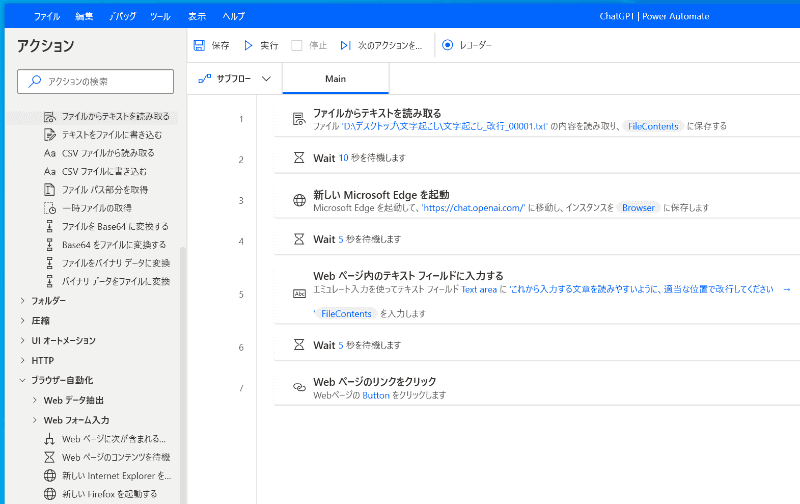Select the 新しい Microsoft Edge を起動 step title

(x=381, y=195)
